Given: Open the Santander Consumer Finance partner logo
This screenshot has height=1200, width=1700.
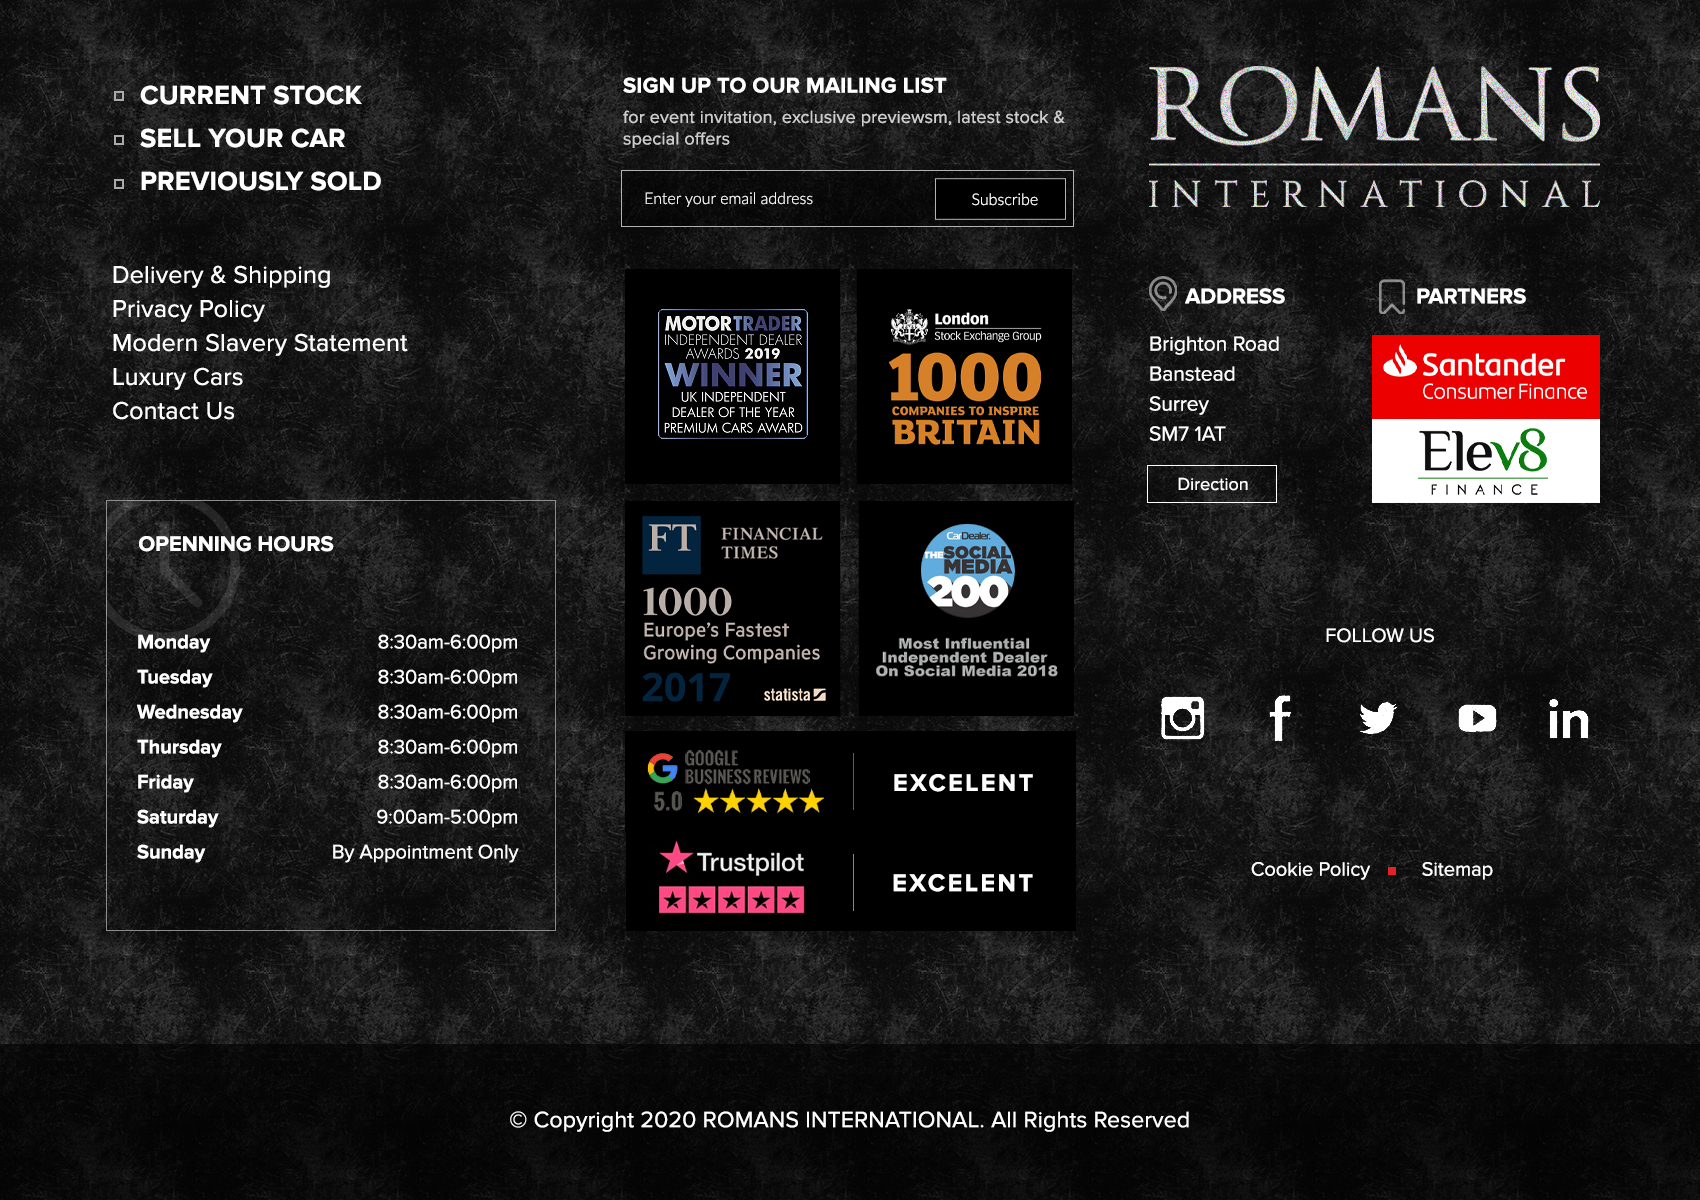Looking at the screenshot, I should point(1485,376).
